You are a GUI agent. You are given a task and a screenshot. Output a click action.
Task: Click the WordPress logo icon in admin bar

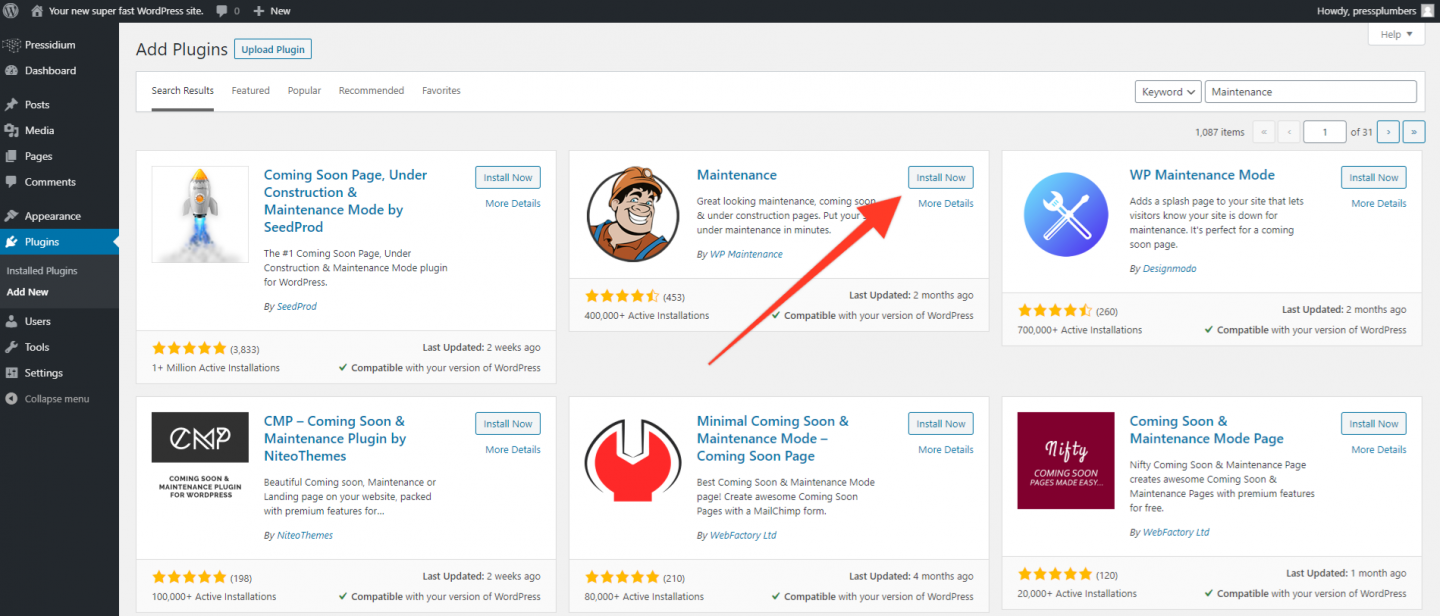(x=11, y=11)
